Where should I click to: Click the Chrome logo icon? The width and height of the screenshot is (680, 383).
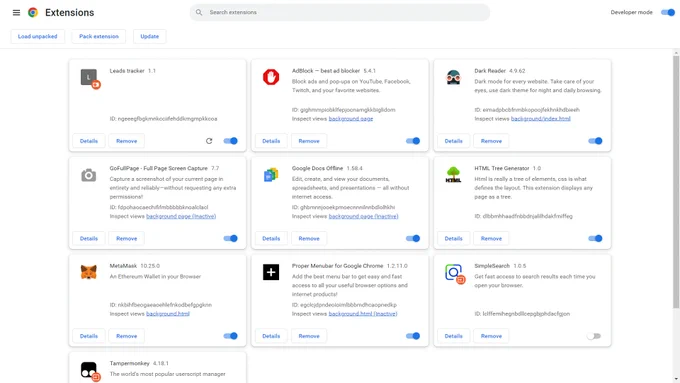33,13
